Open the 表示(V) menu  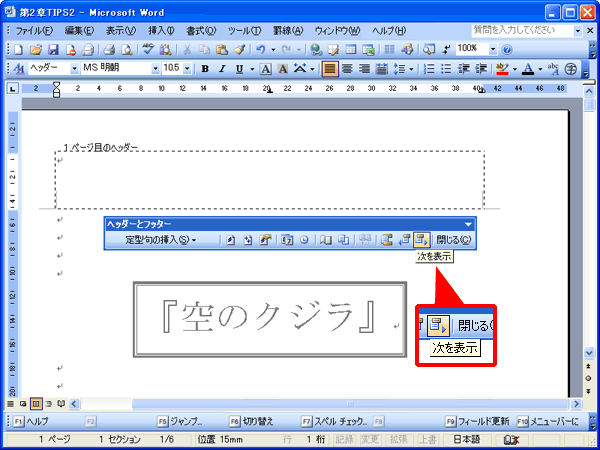tap(121, 31)
